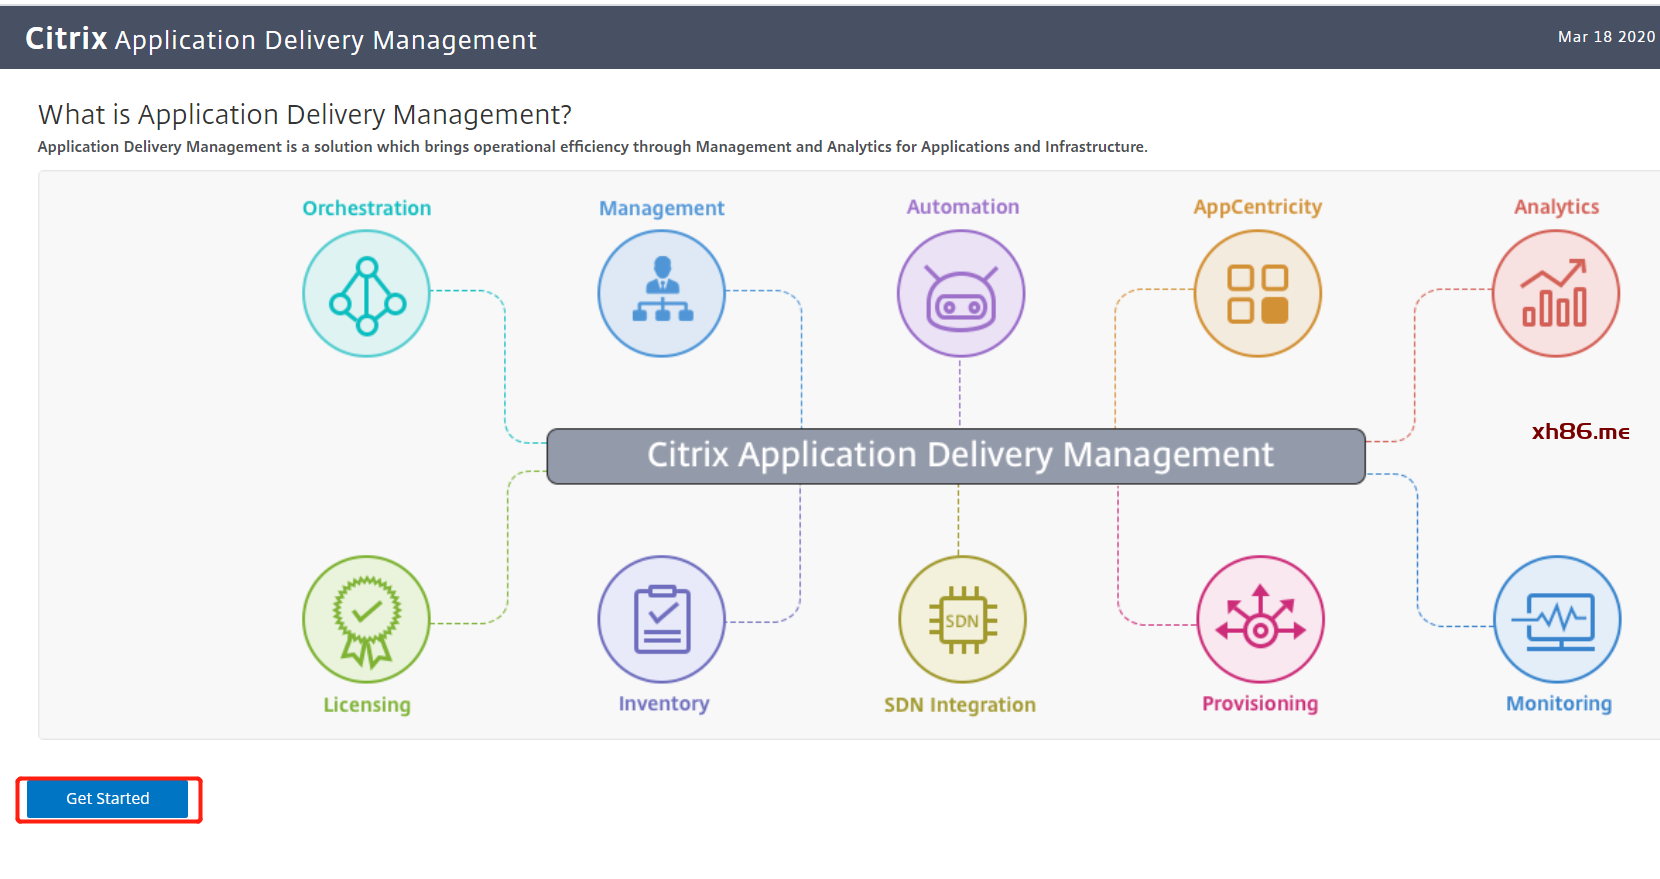Click the AppCentricity label text
1660x879 pixels.
(1258, 207)
